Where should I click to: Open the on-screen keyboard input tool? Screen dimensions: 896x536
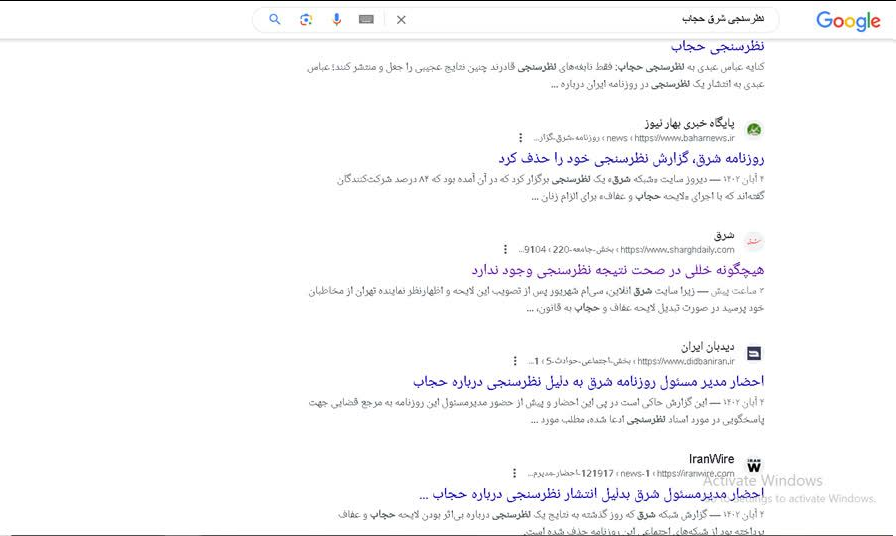click(367, 19)
